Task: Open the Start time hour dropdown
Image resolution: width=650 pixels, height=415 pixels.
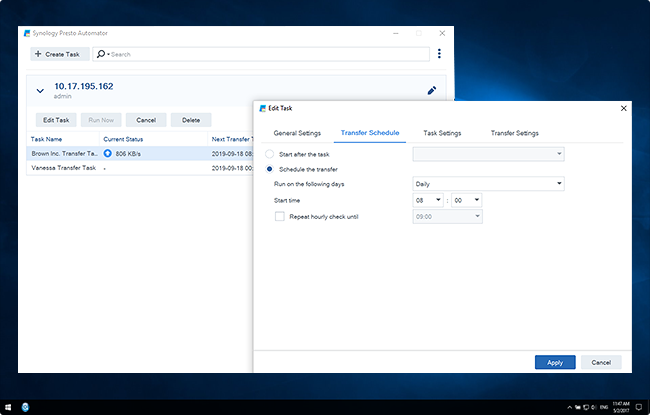Action: point(429,200)
